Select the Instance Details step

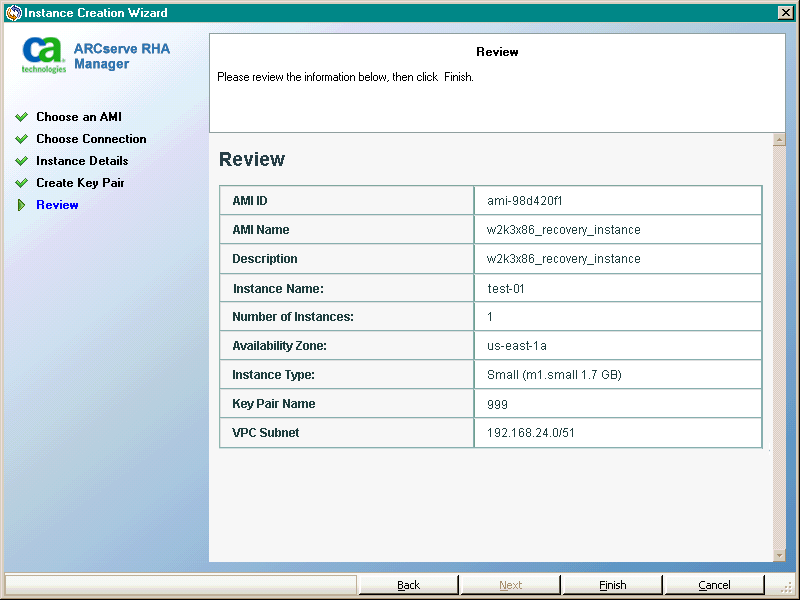pyautogui.click(x=82, y=161)
